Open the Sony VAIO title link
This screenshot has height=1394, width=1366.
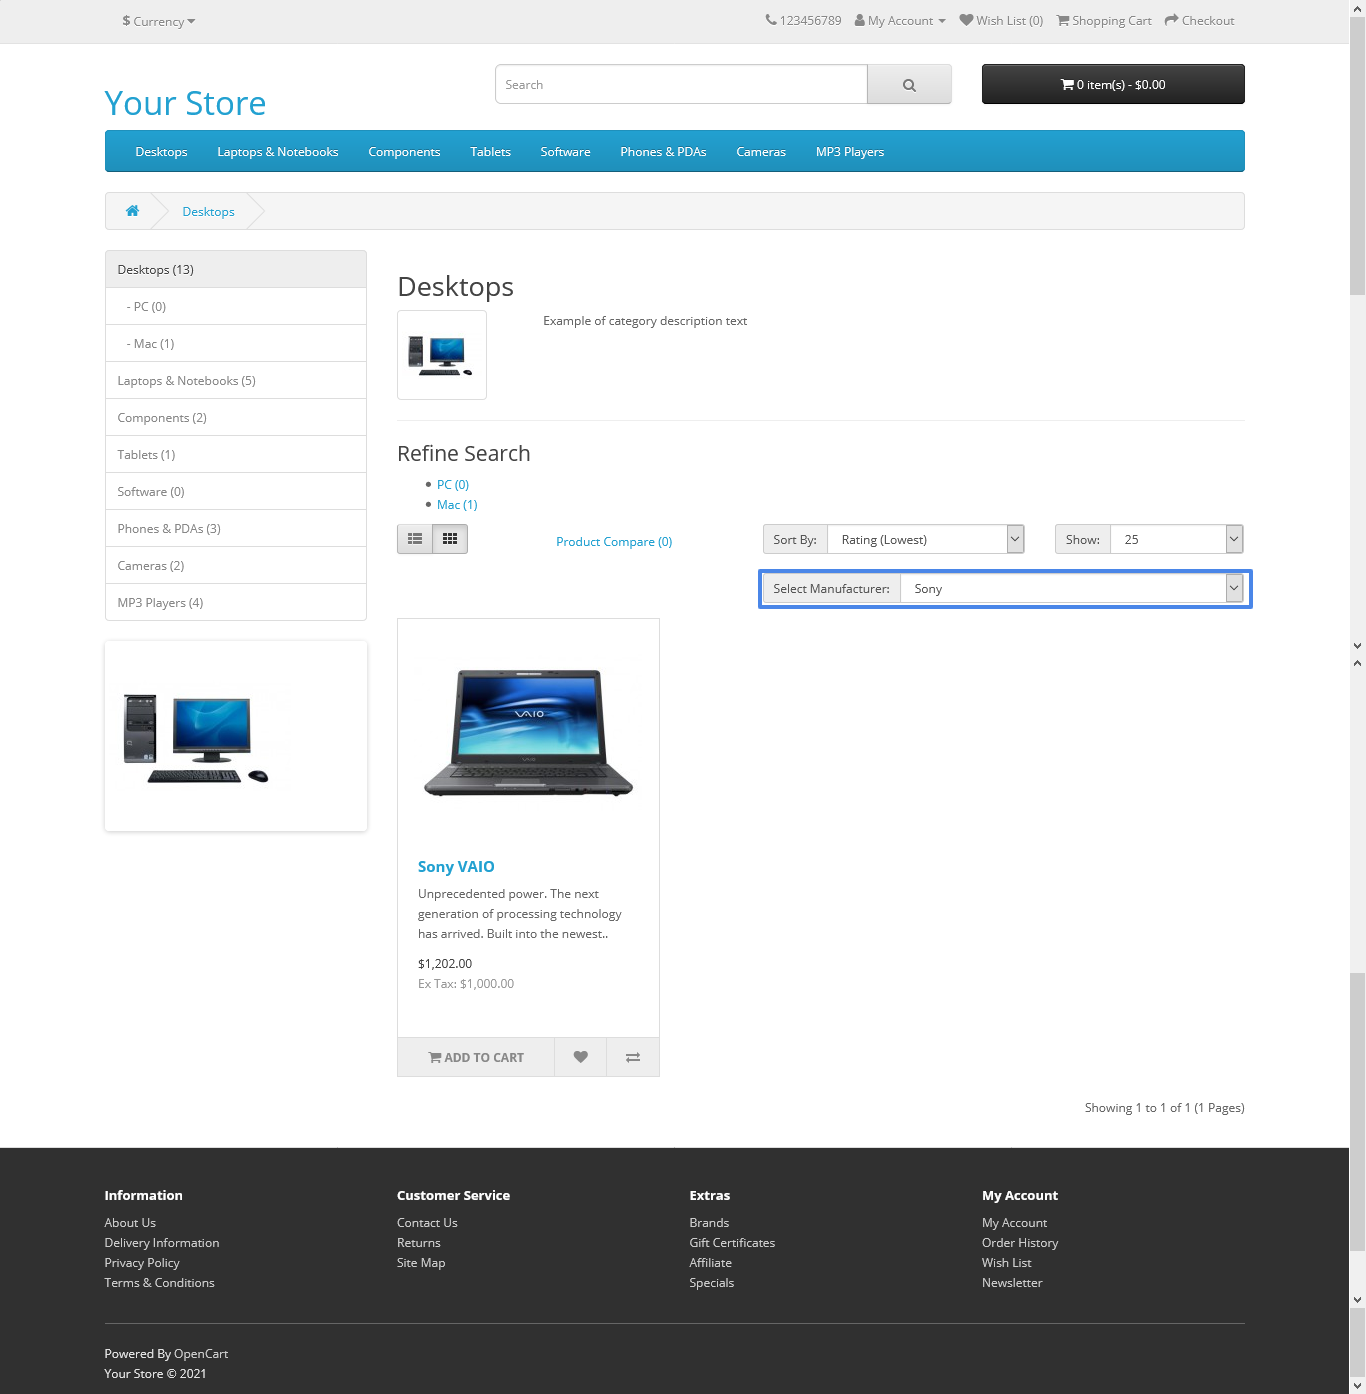pos(456,867)
